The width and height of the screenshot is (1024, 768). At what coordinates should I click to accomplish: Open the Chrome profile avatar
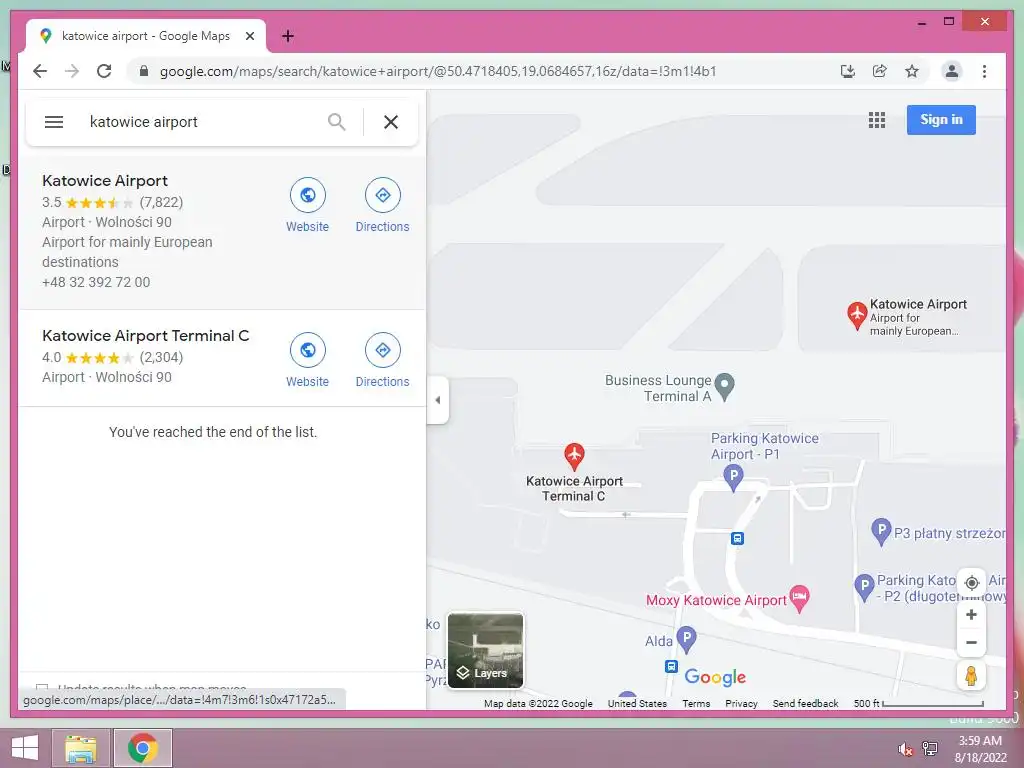click(x=952, y=71)
